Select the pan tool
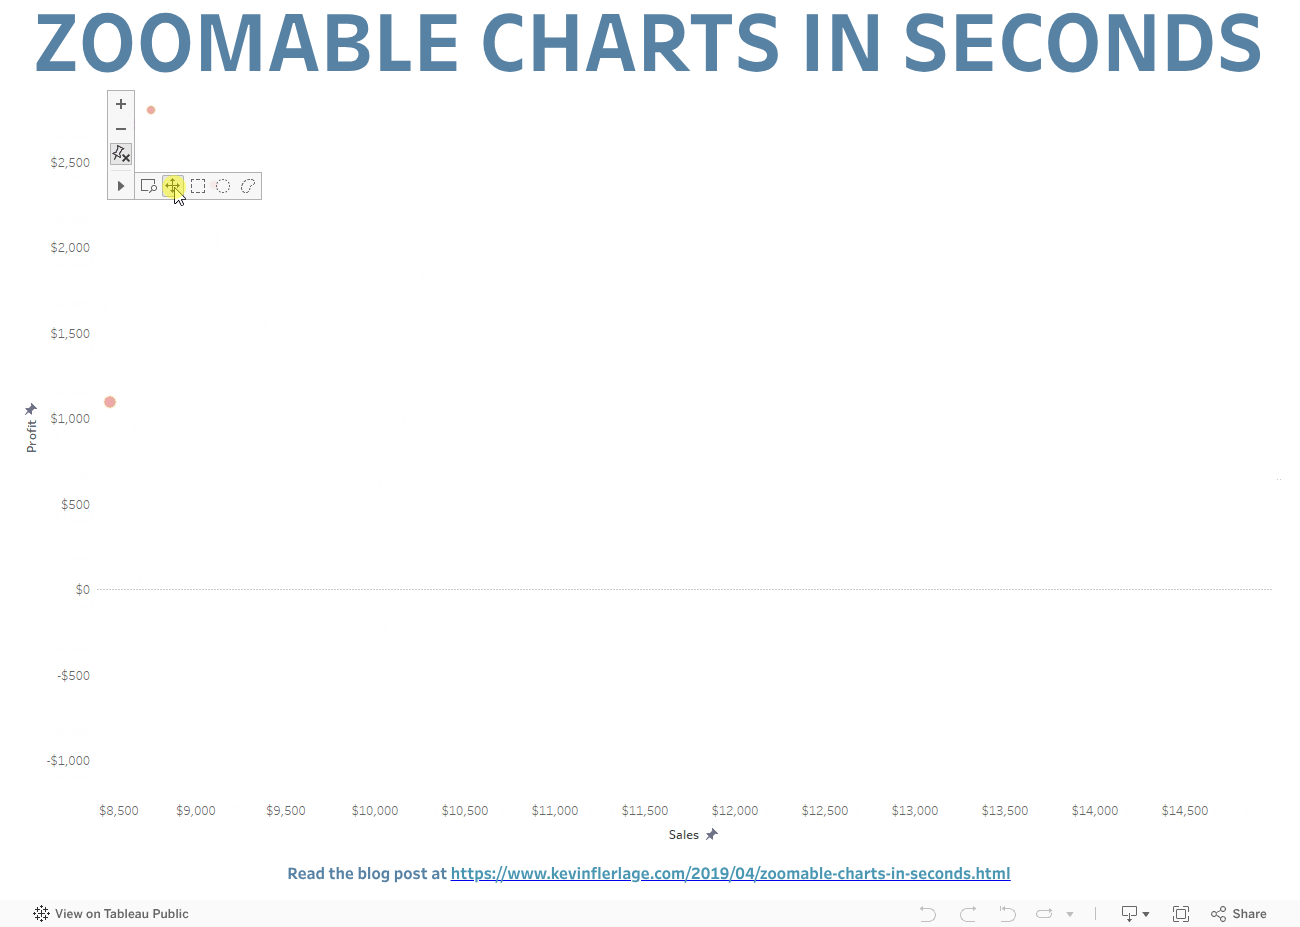 tap(173, 186)
